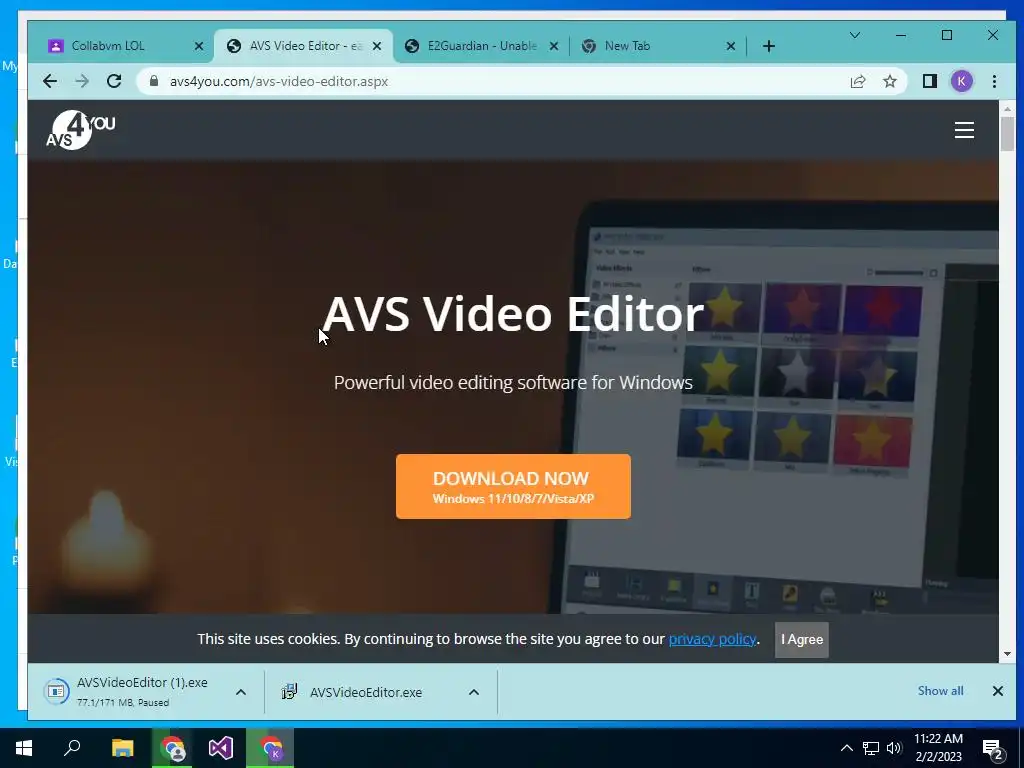
Task: Close the E2Guardian tab
Action: coord(554,46)
